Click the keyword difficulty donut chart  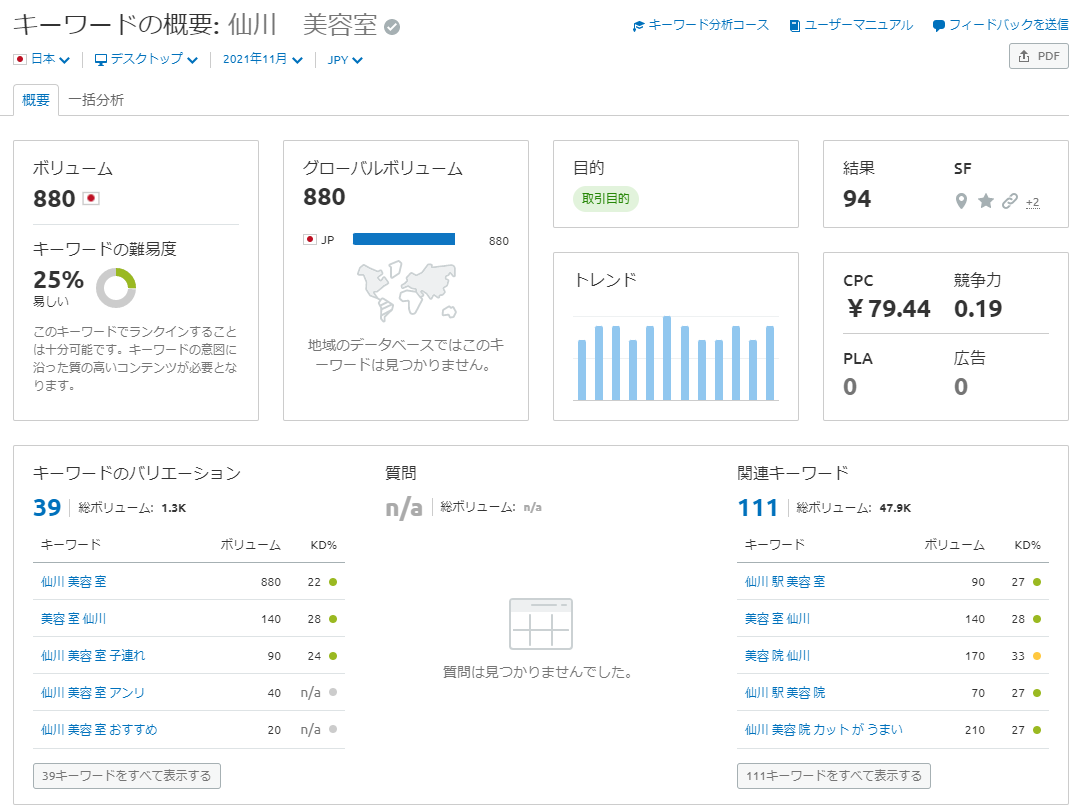pos(116,288)
